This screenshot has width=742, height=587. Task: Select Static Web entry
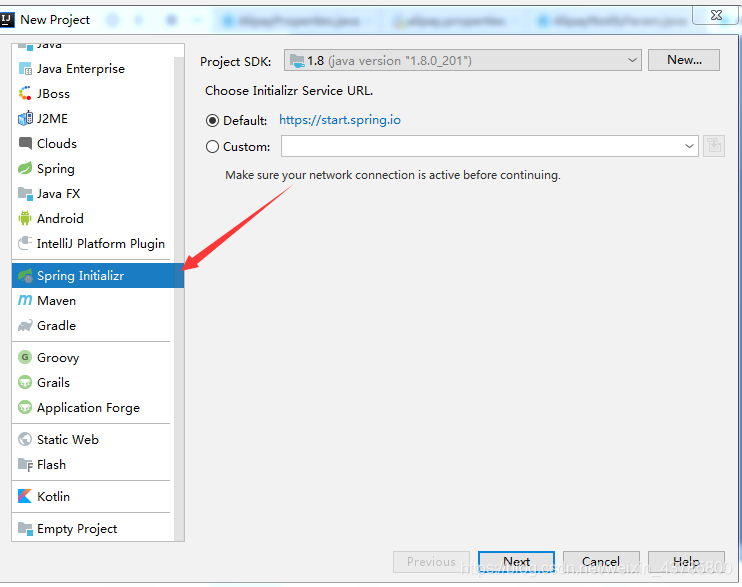93,439
